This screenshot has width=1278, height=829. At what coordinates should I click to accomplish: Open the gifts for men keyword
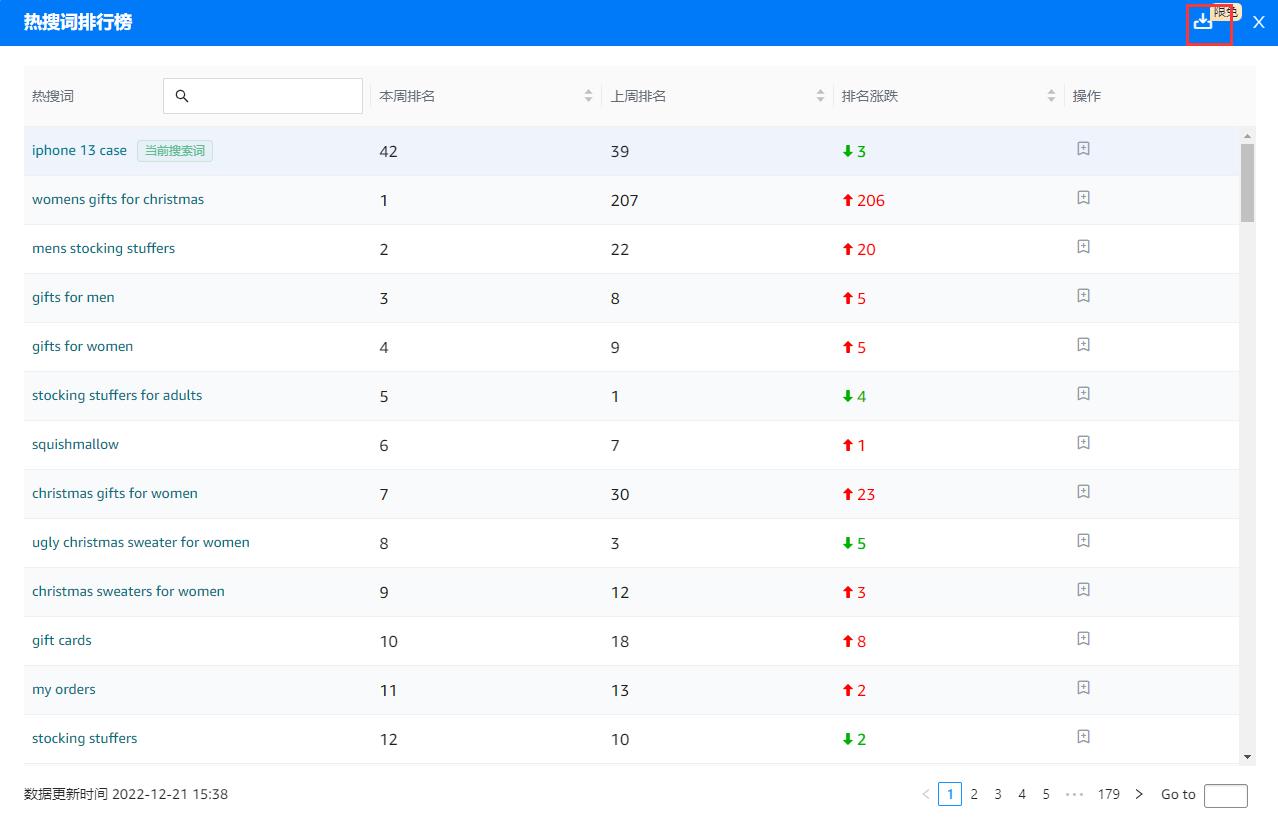73,298
